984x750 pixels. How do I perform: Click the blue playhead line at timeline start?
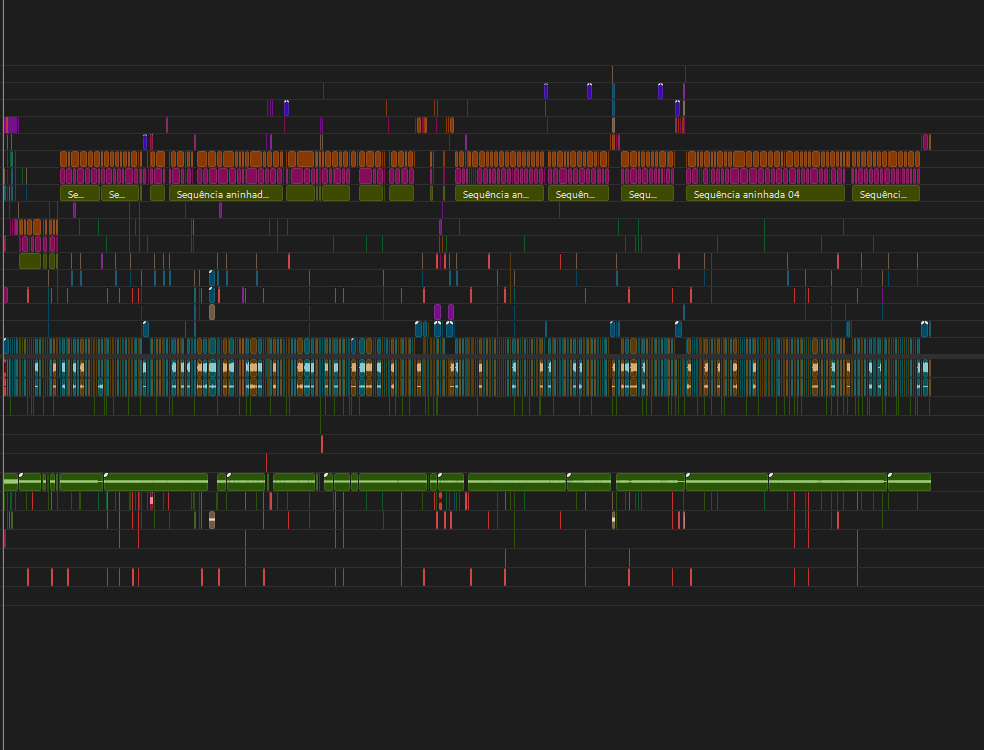3,377
